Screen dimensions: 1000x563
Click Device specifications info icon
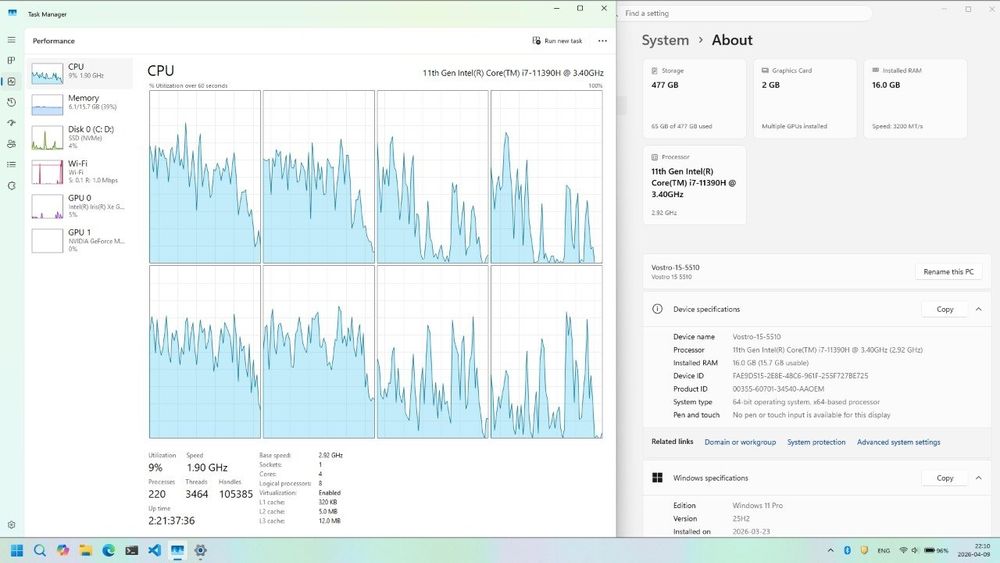pyautogui.click(x=657, y=309)
